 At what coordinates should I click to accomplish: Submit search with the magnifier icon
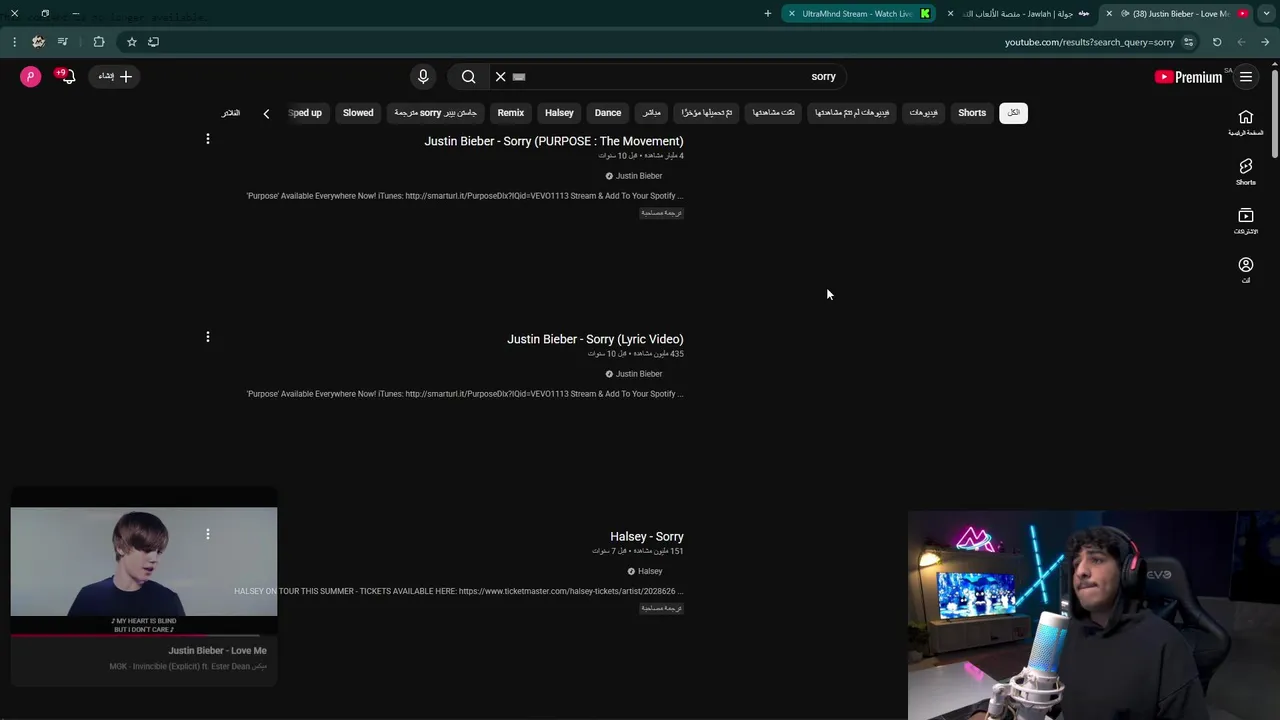(x=468, y=76)
